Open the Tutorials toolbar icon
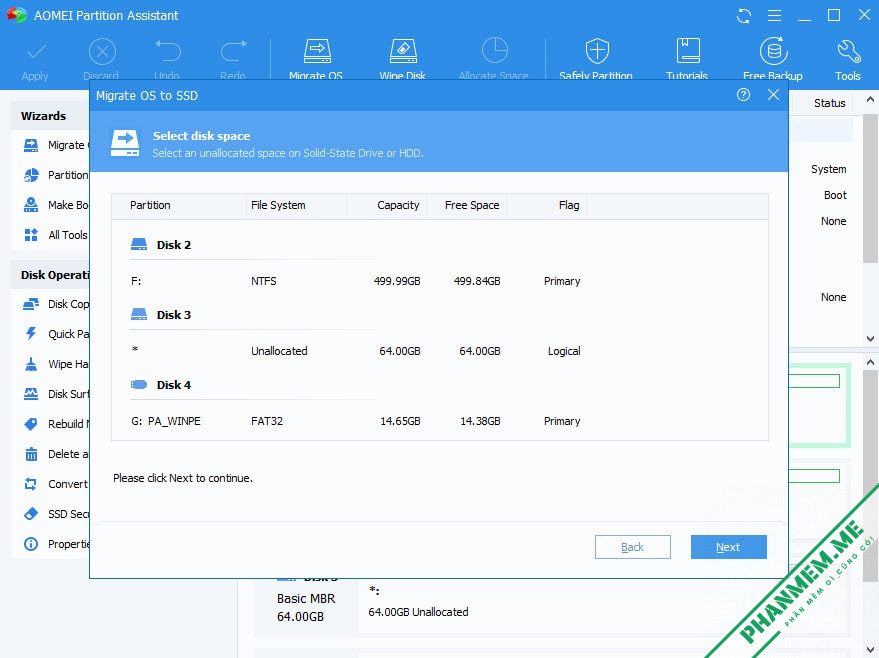The image size is (879, 658). pos(687,51)
